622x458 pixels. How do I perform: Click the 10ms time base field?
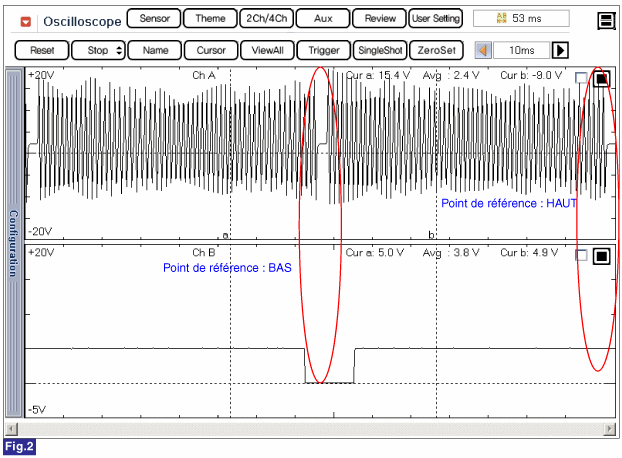(521, 50)
